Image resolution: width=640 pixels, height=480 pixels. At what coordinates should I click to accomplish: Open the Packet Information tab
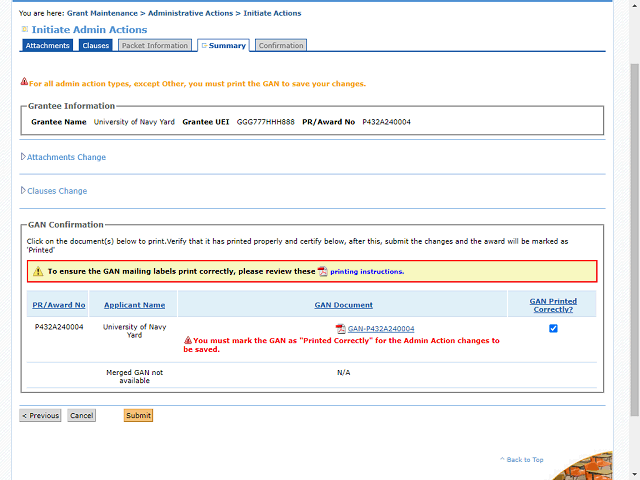[x=155, y=45]
